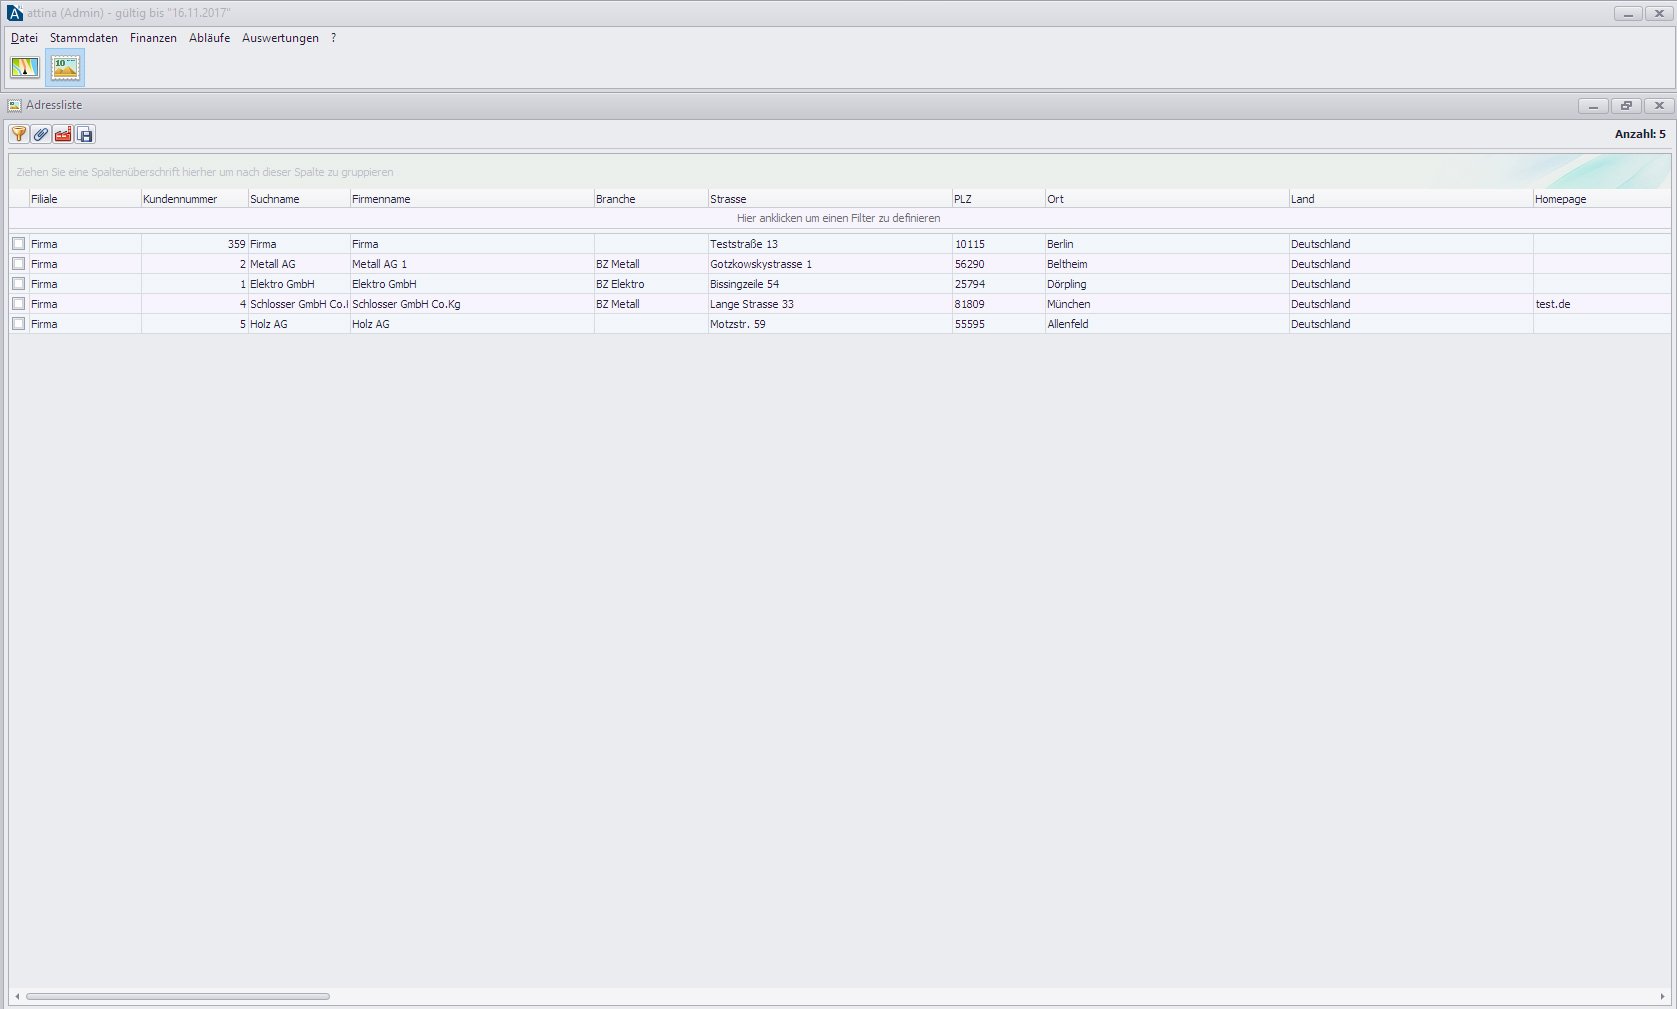Minimize the Adressliste panel
This screenshot has width=1677, height=1009.
[x=1593, y=105]
